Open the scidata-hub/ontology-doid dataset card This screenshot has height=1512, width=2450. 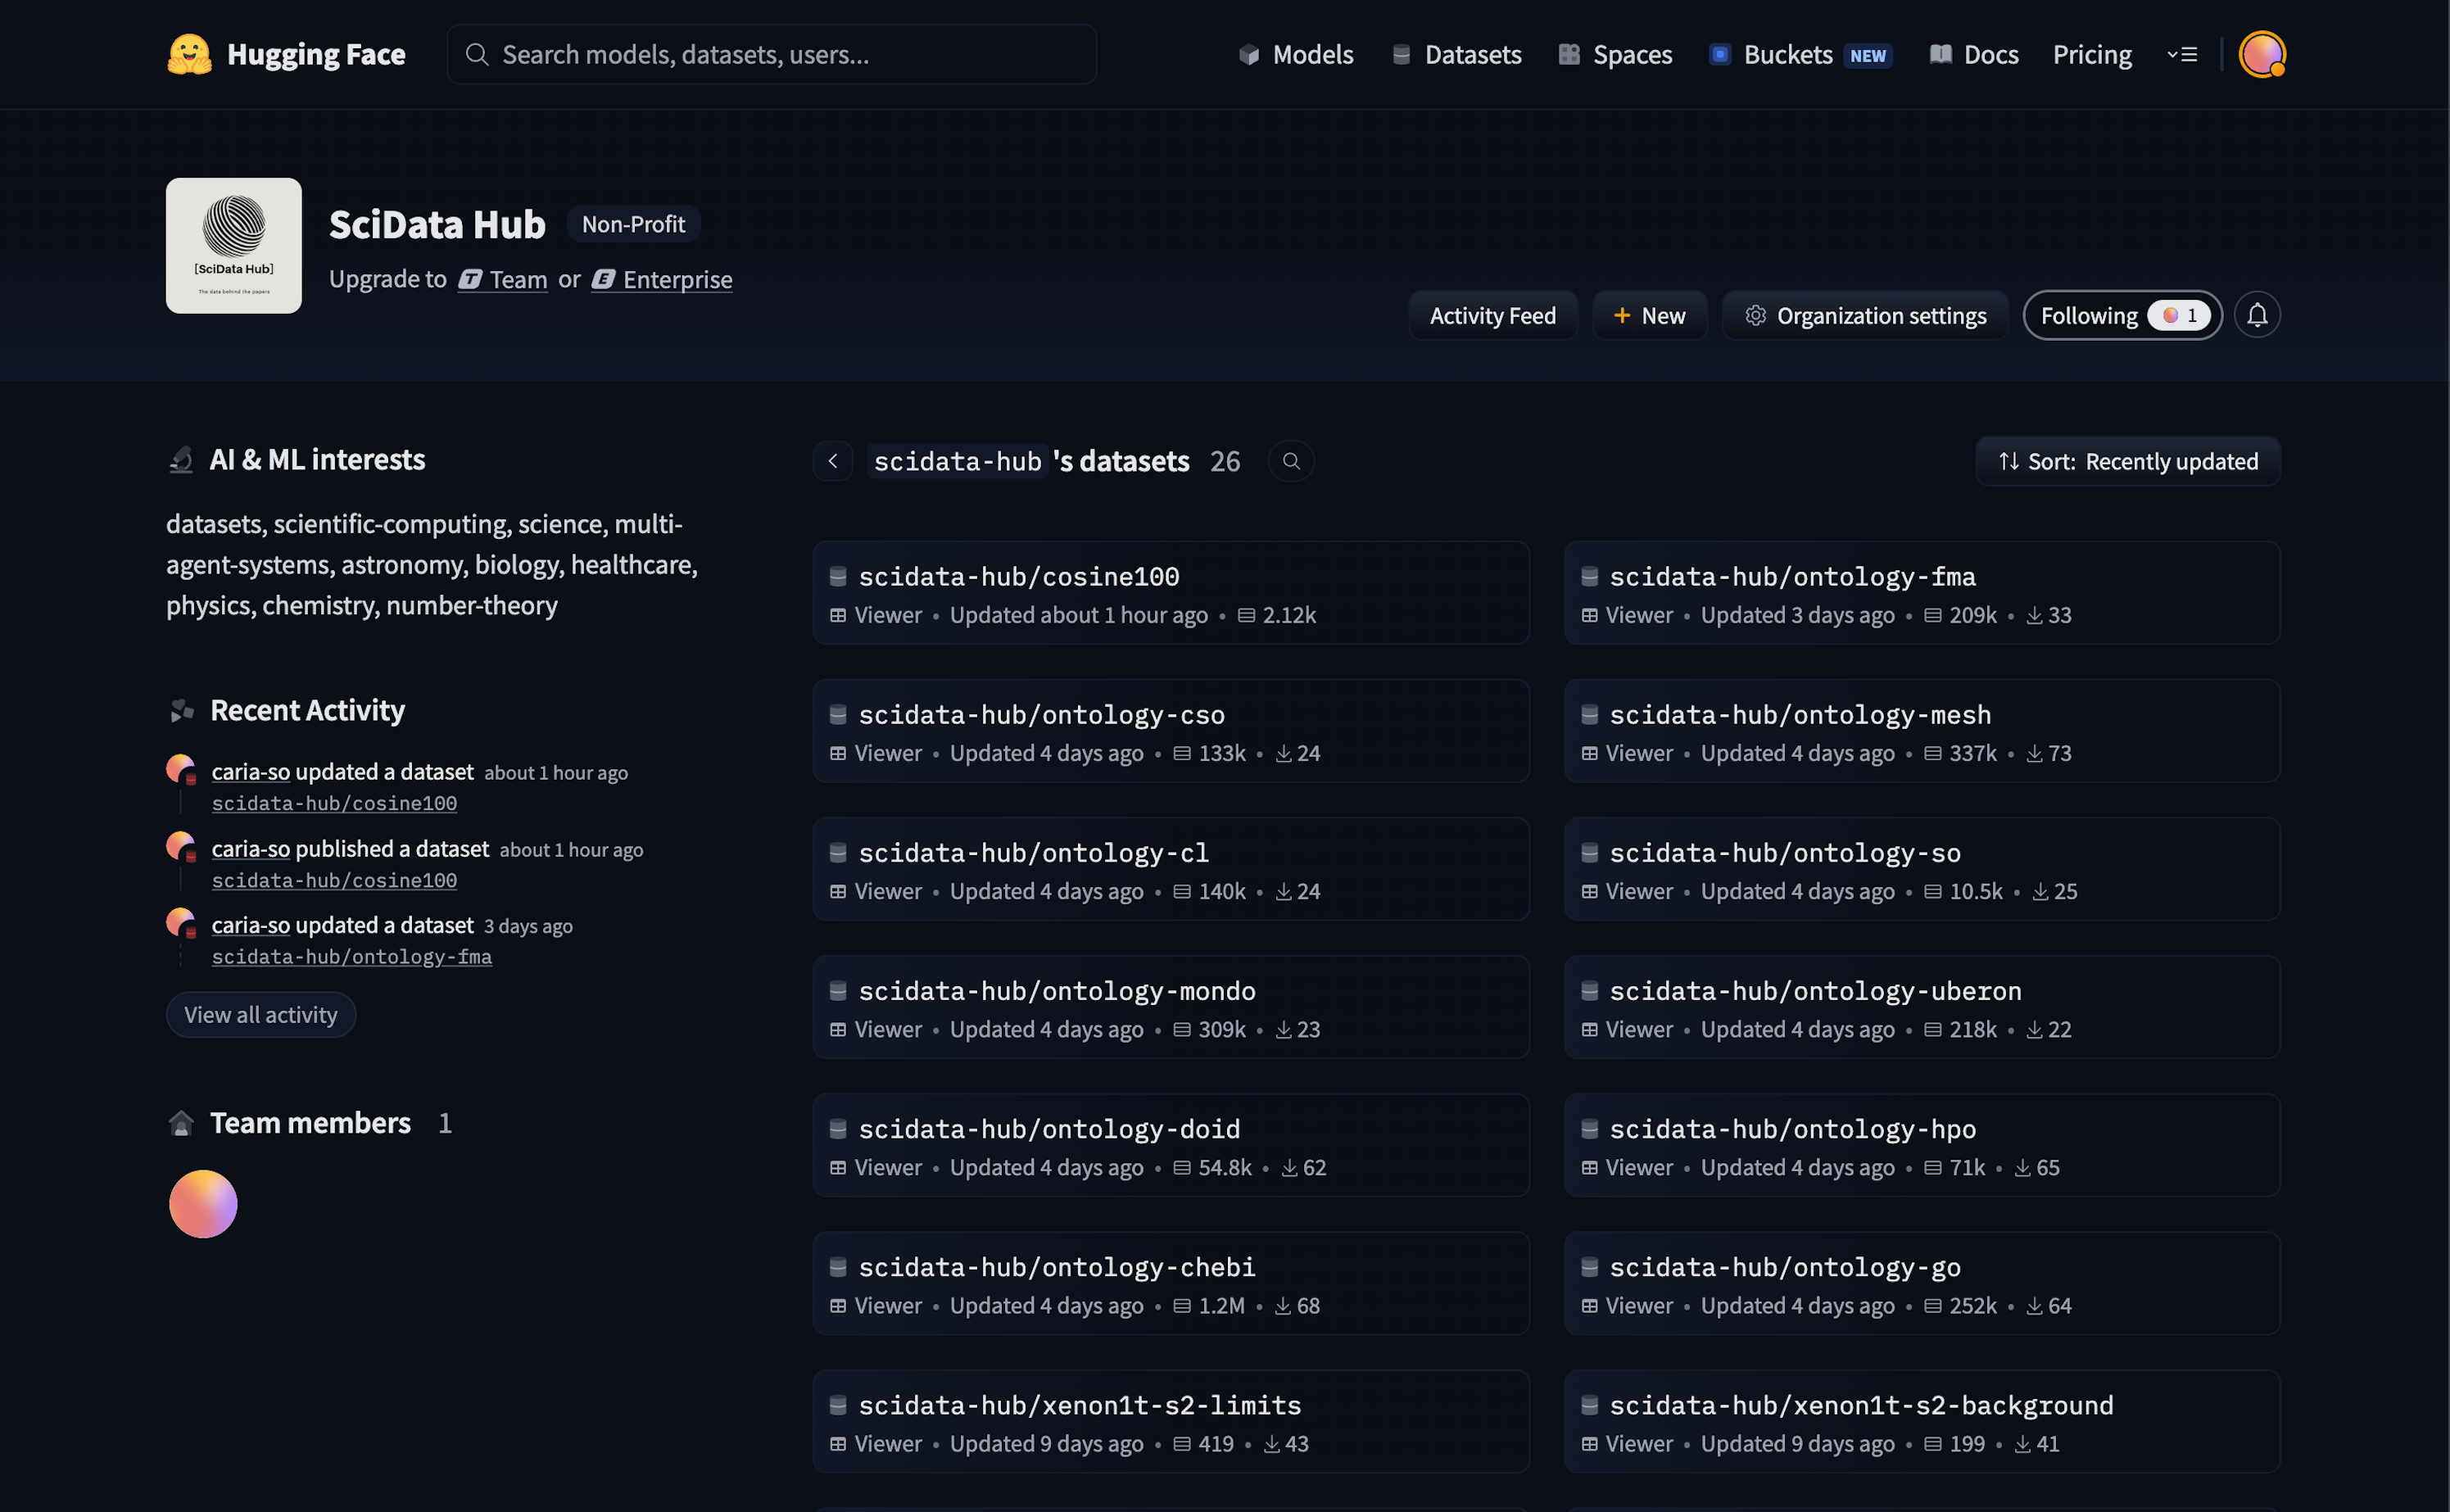[1171, 1145]
